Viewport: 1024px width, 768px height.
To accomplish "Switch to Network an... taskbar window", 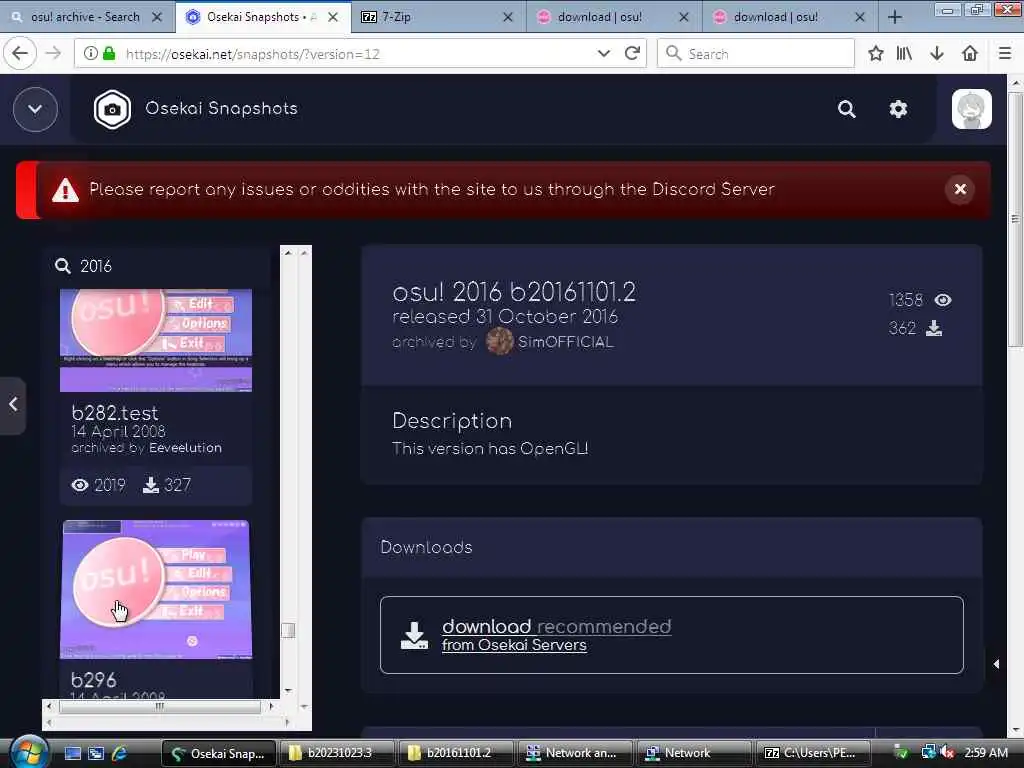I will [575, 753].
